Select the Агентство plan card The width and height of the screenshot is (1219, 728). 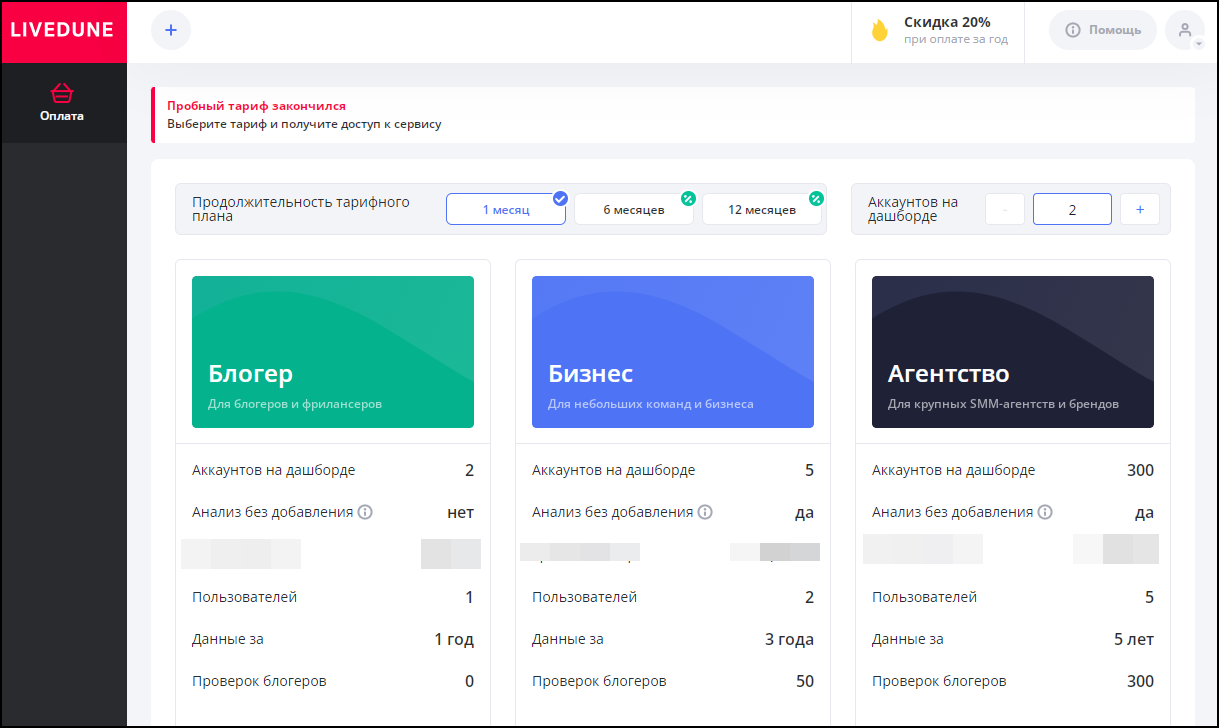1013,352
